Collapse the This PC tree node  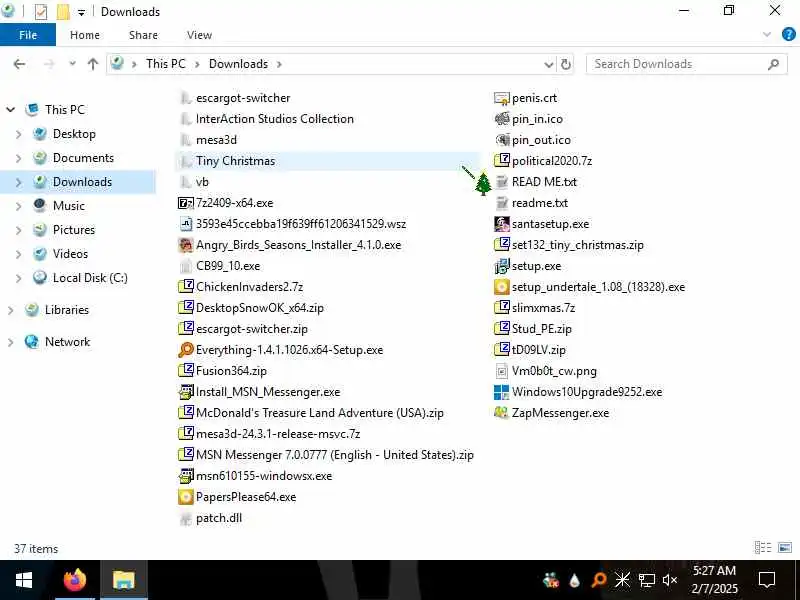[x=11, y=110]
